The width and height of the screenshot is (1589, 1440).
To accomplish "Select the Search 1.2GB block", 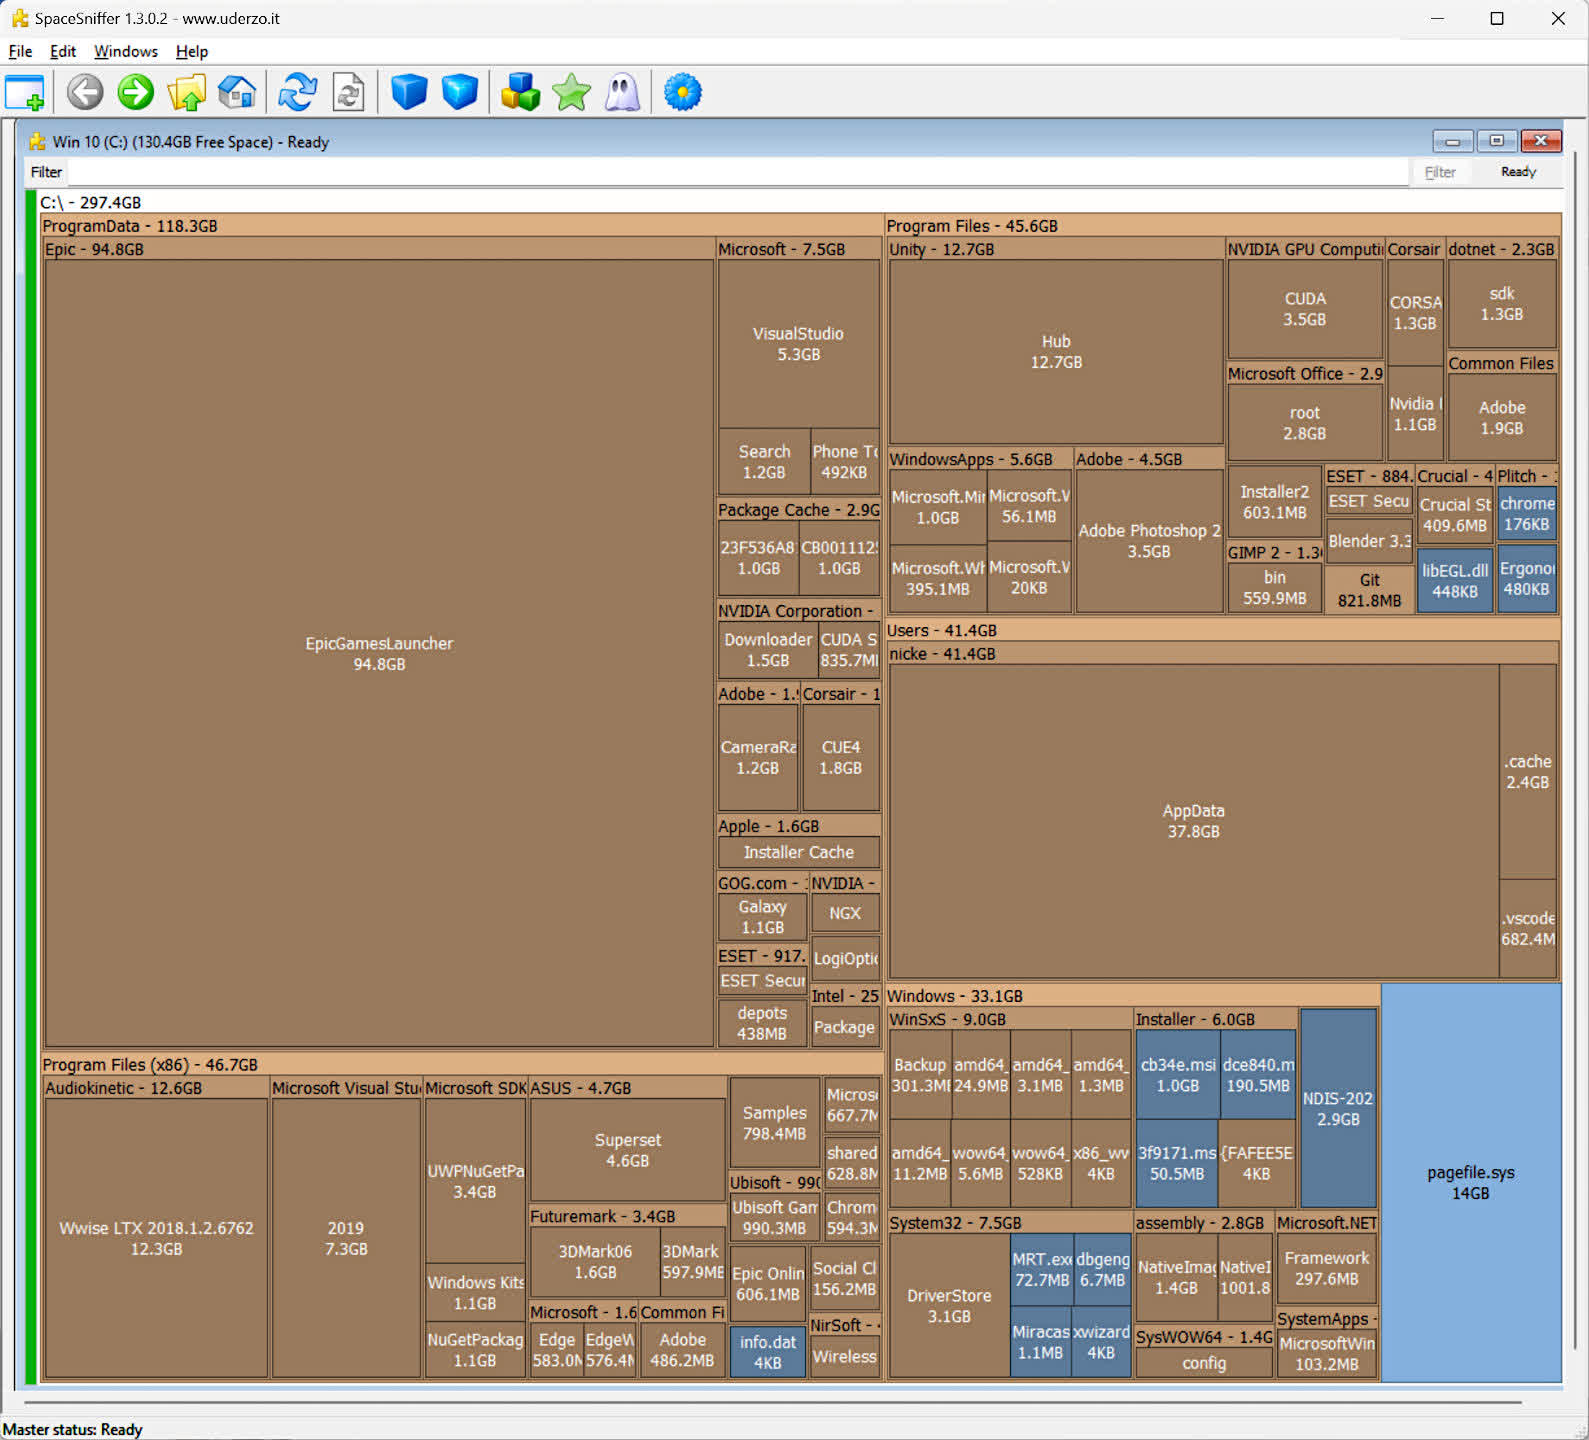I will tap(764, 462).
